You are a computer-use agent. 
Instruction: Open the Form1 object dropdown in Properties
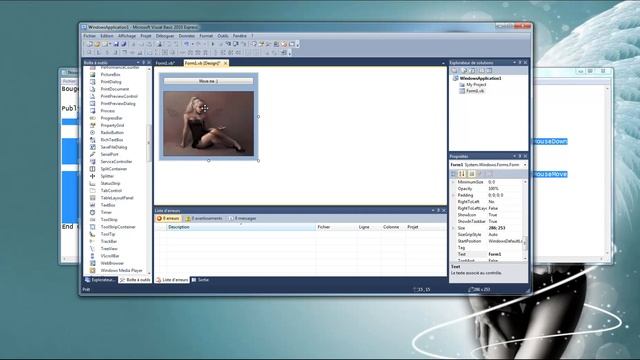[525, 165]
